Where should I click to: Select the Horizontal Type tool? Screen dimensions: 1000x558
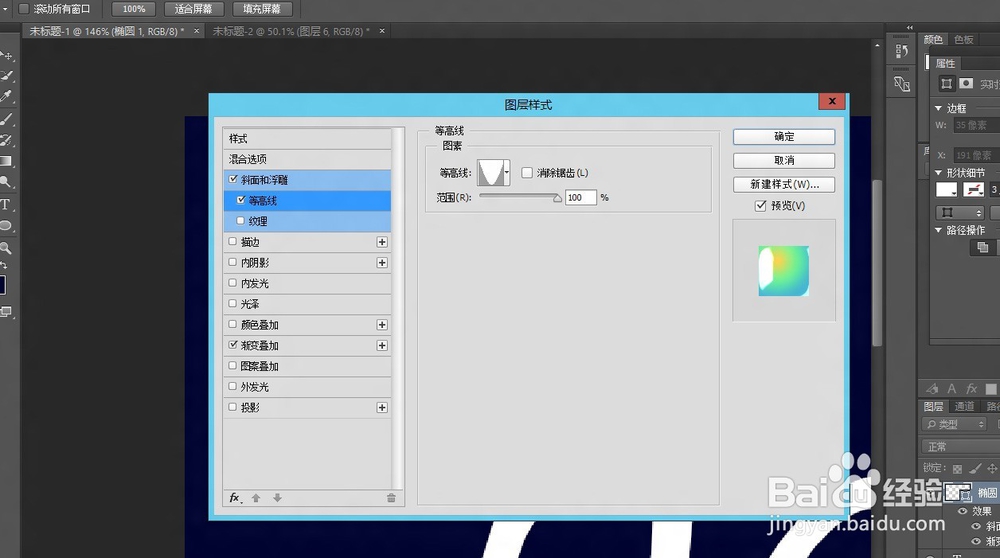[x=6, y=204]
